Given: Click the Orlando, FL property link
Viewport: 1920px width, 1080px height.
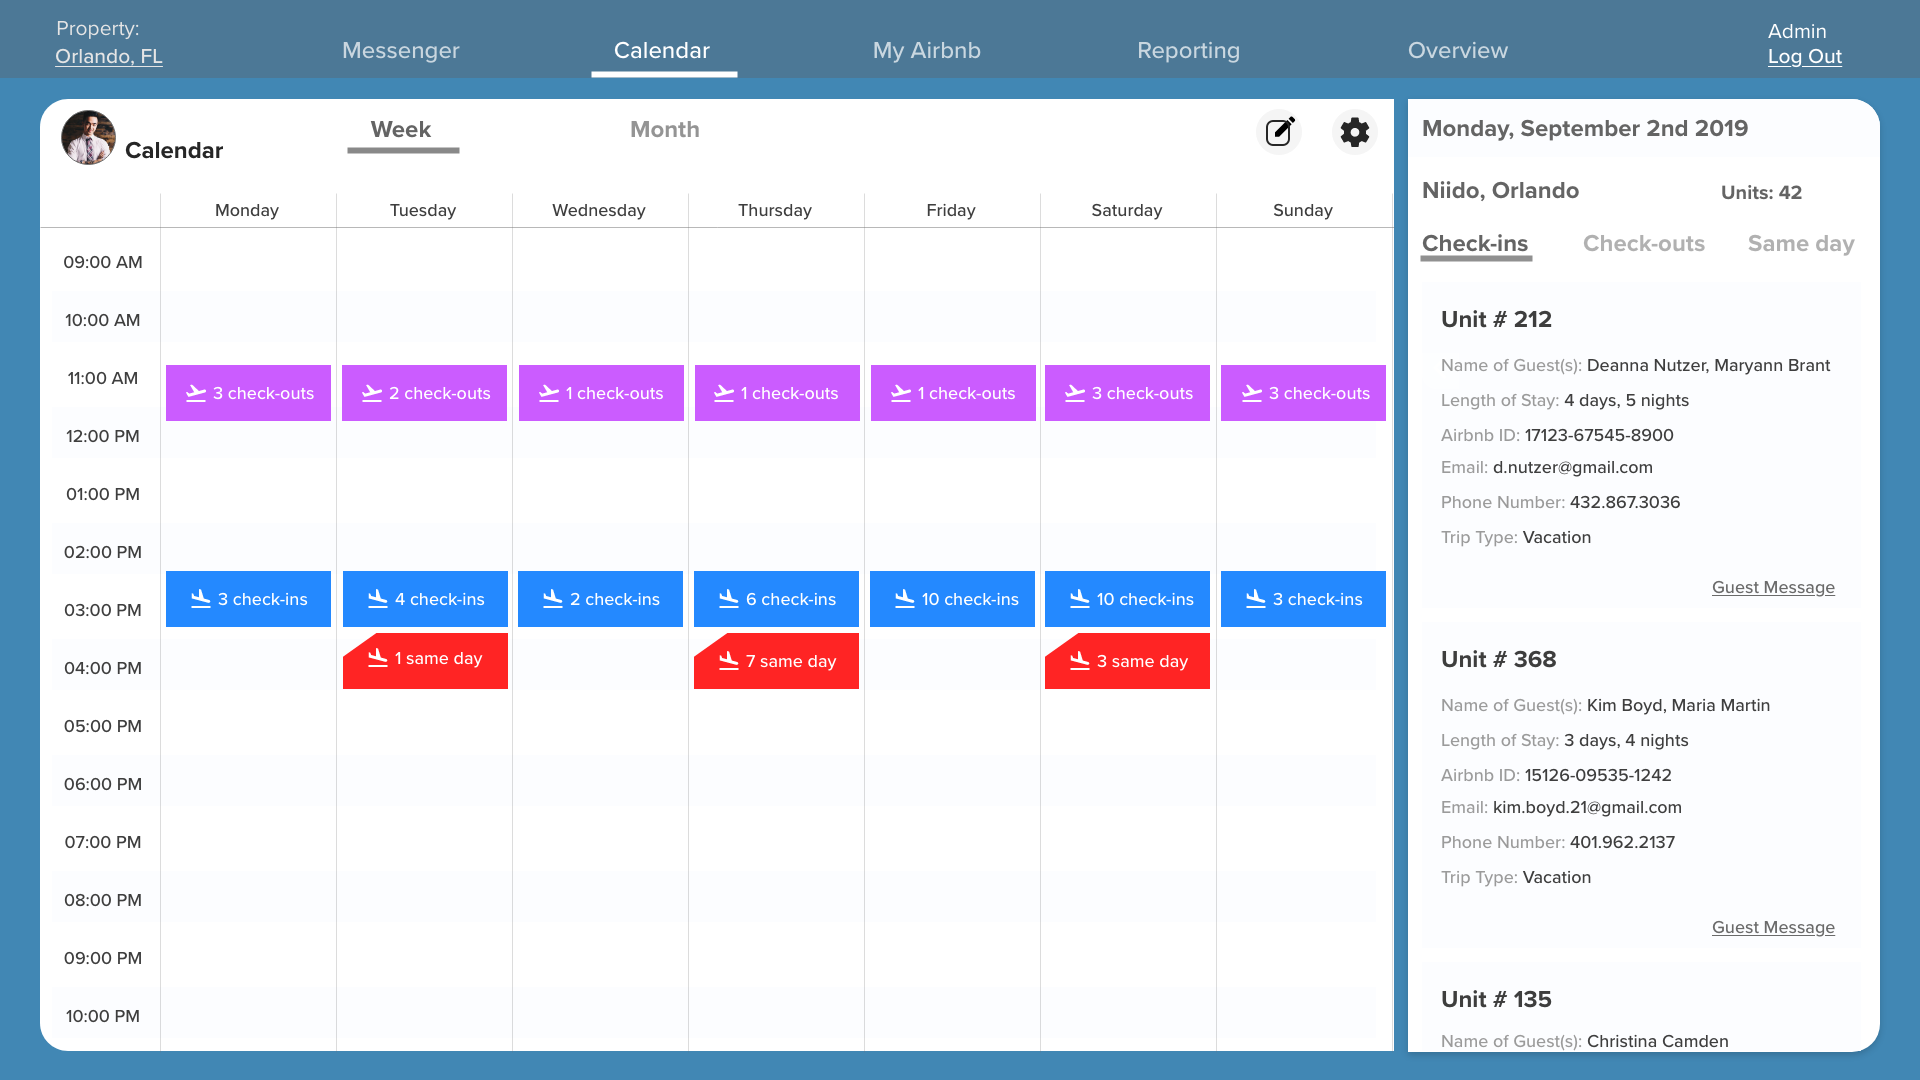Looking at the screenshot, I should point(109,57).
